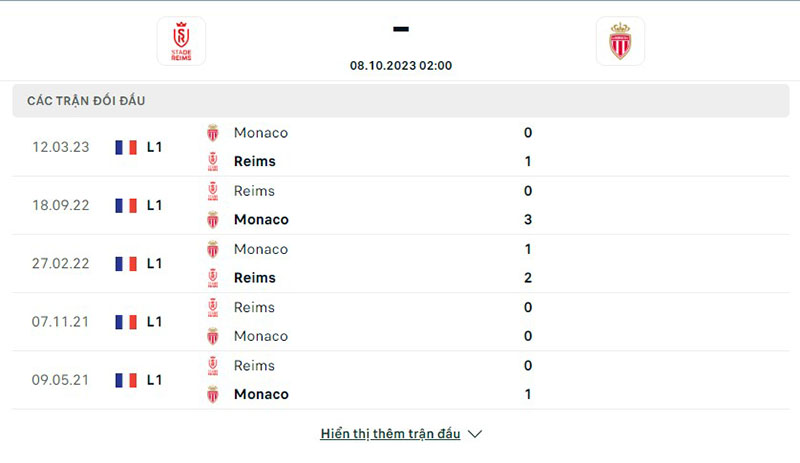
Task: Click Monaco crest in 18.09.22 match
Action: coord(212,219)
